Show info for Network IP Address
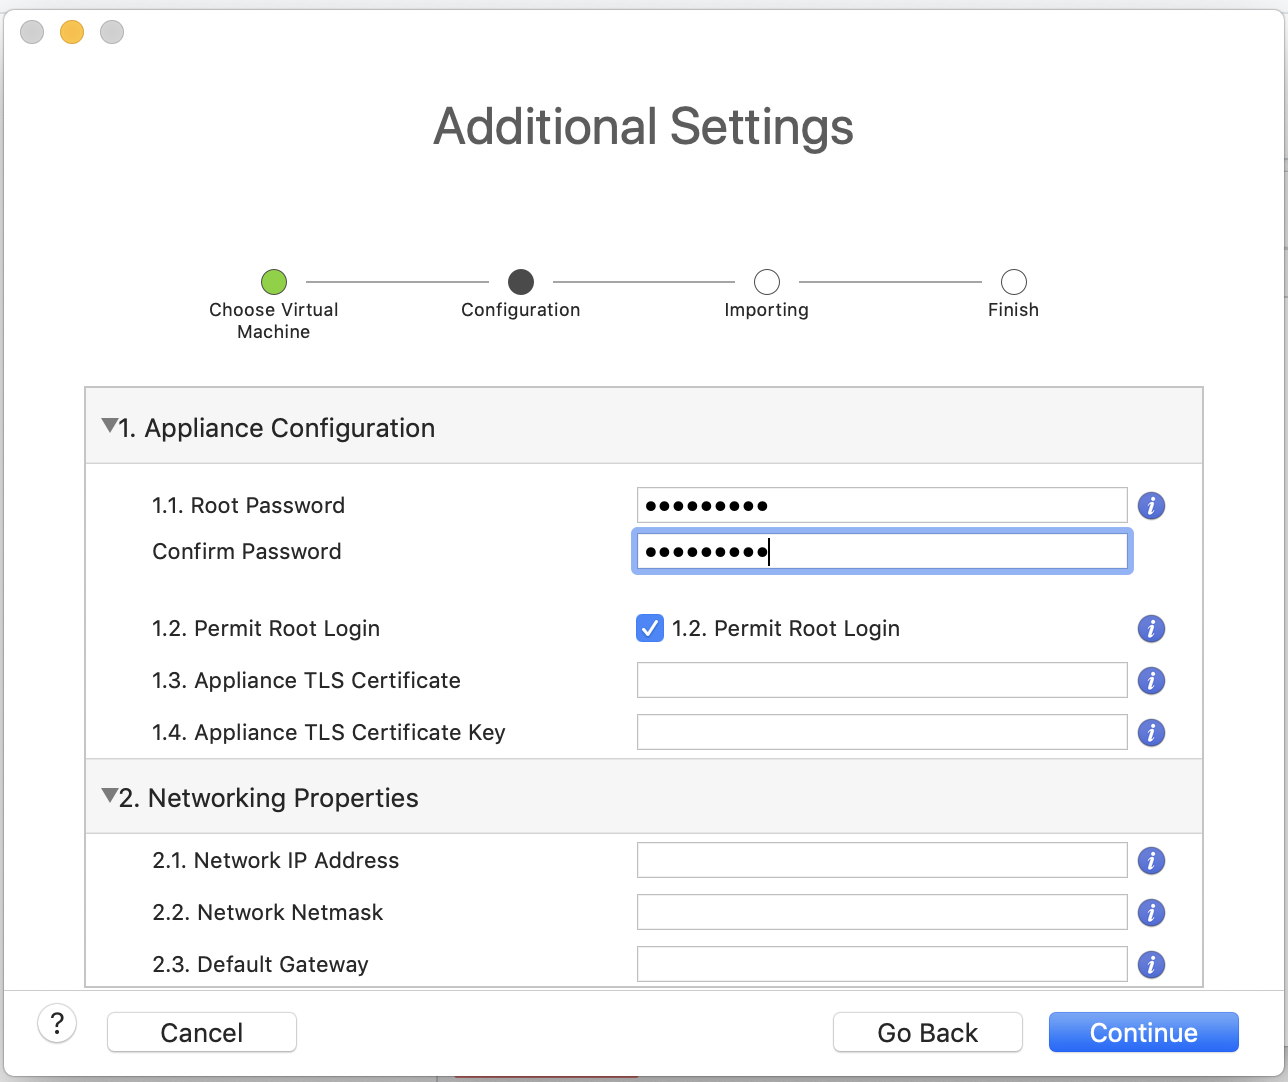 pos(1151,861)
